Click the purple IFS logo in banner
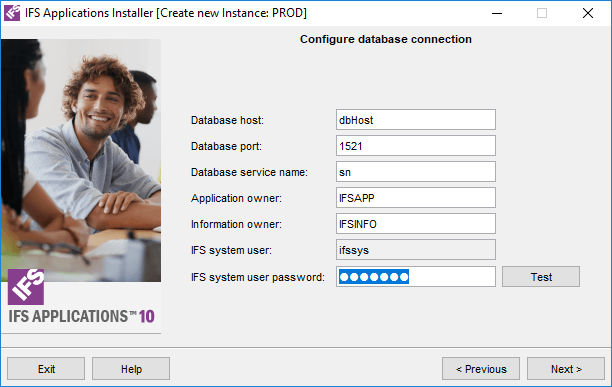The image size is (612, 387). pyautogui.click(x=26, y=287)
